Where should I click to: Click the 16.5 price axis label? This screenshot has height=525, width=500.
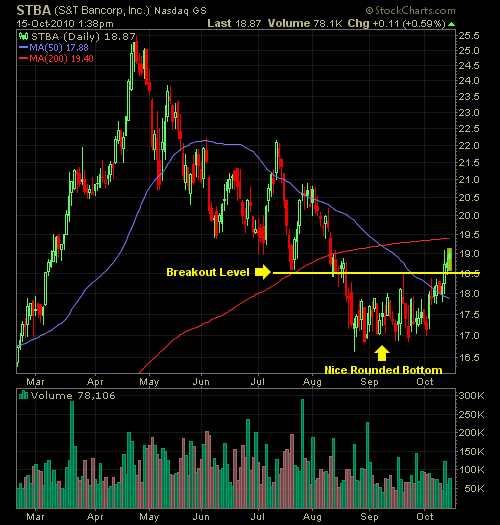click(x=469, y=358)
